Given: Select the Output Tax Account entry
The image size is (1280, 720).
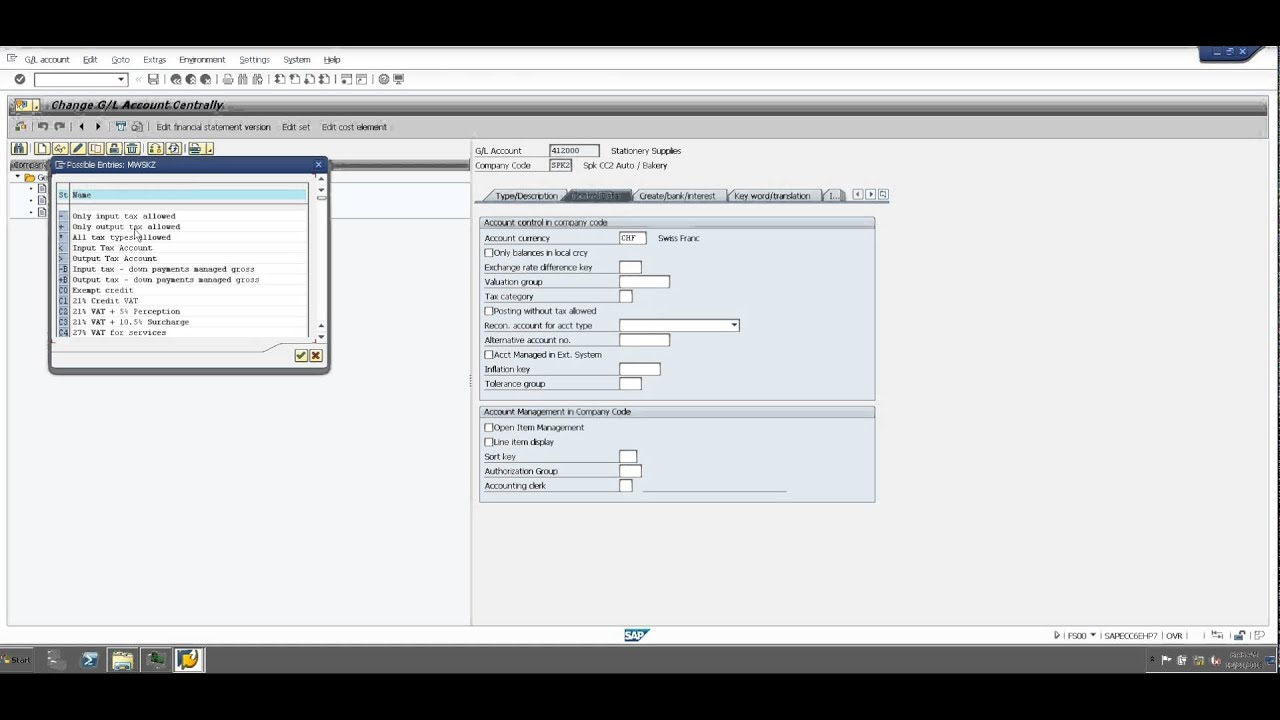Looking at the screenshot, I should 114,258.
